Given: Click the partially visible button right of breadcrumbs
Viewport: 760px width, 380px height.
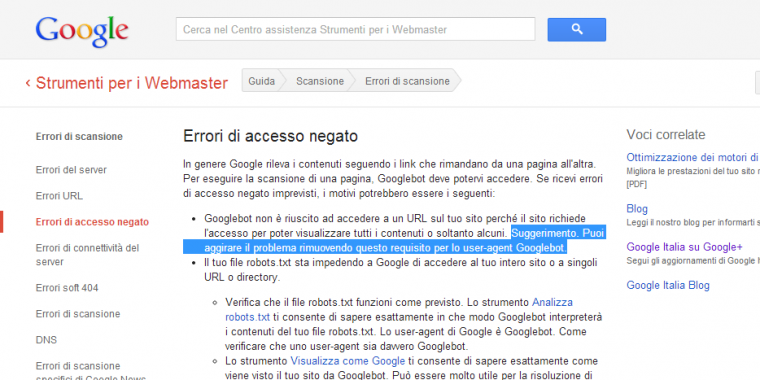Looking at the screenshot, I should 758,82.
